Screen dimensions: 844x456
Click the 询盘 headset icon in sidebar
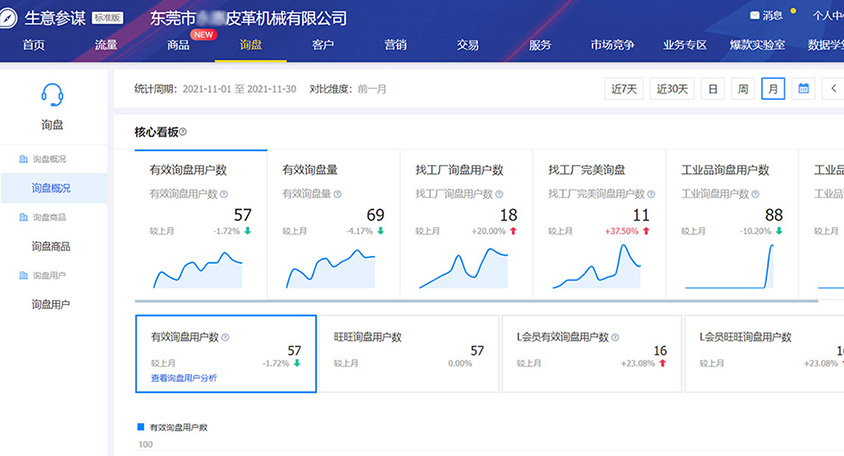click(52, 95)
